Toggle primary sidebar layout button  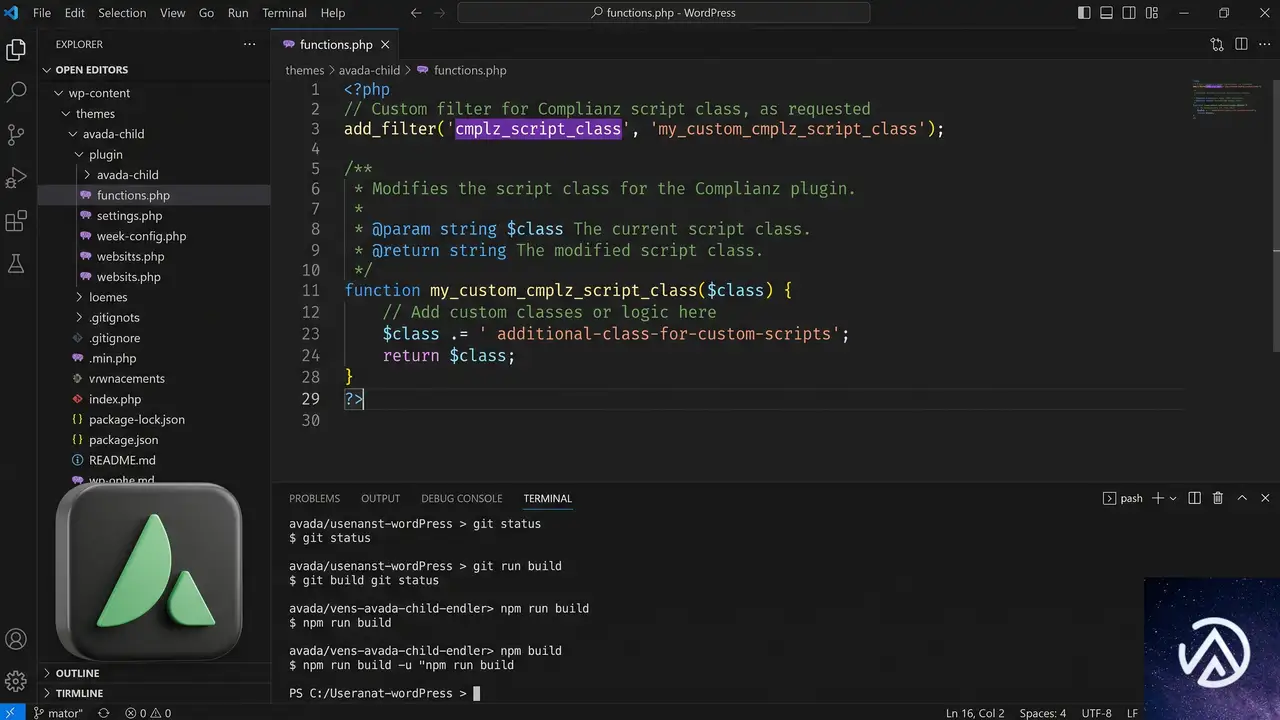(1084, 13)
